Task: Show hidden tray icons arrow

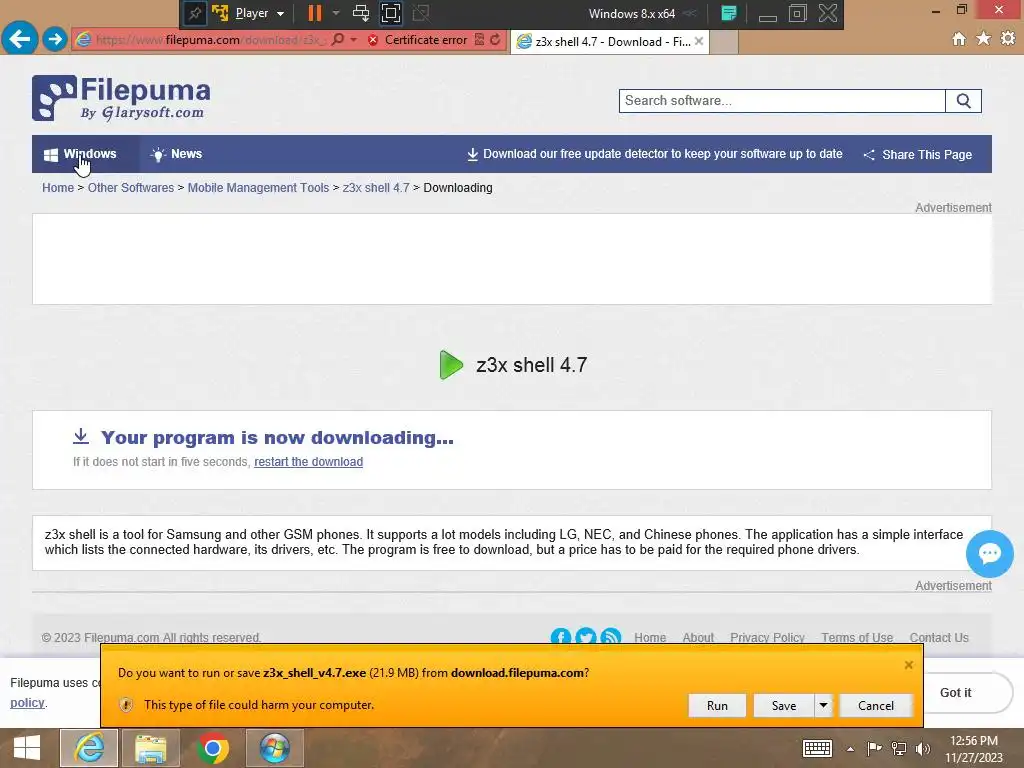Action: (x=850, y=749)
